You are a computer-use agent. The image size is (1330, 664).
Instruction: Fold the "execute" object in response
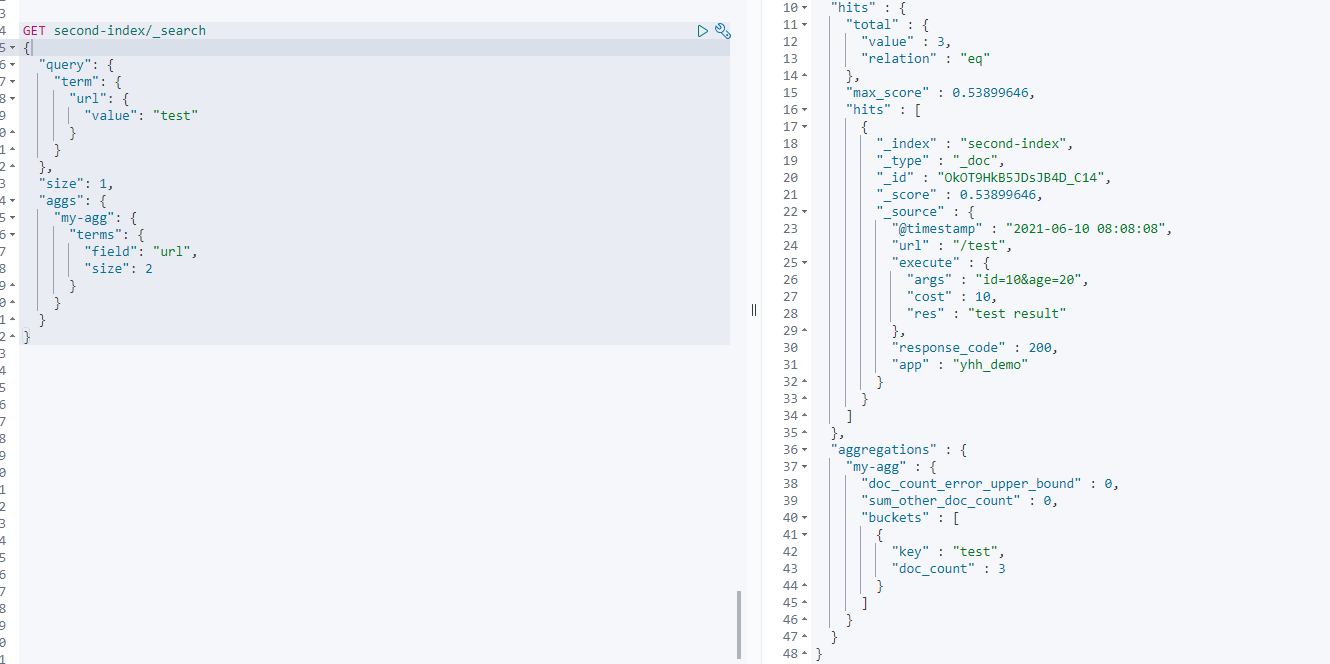click(805, 263)
